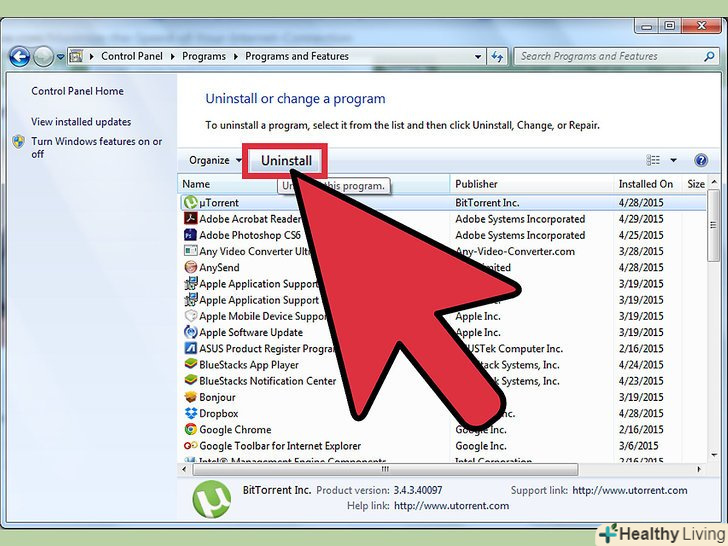Screen dimensions: 728x546
Task: Click the 3/6/2015 installed date cell
Action: pos(638,446)
